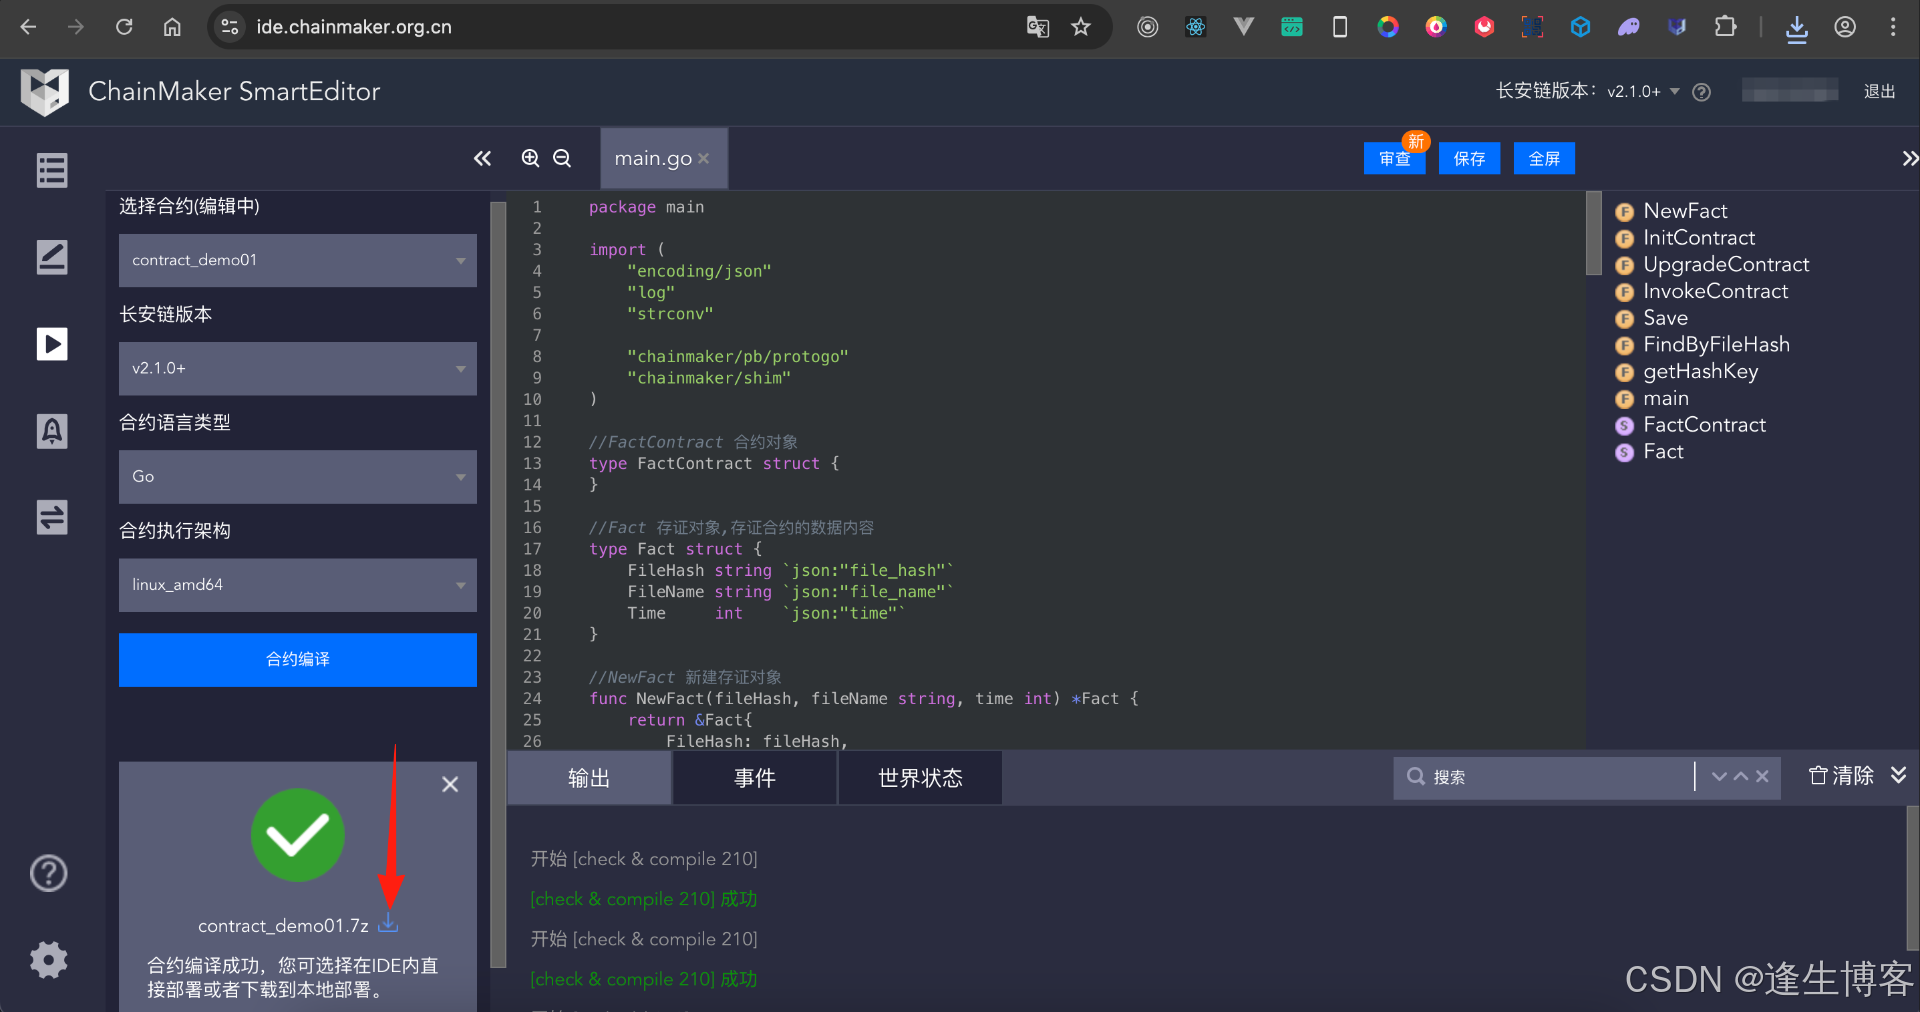Open browser extensions puzzle icon
Viewport: 1920px width, 1012px height.
(x=1725, y=27)
